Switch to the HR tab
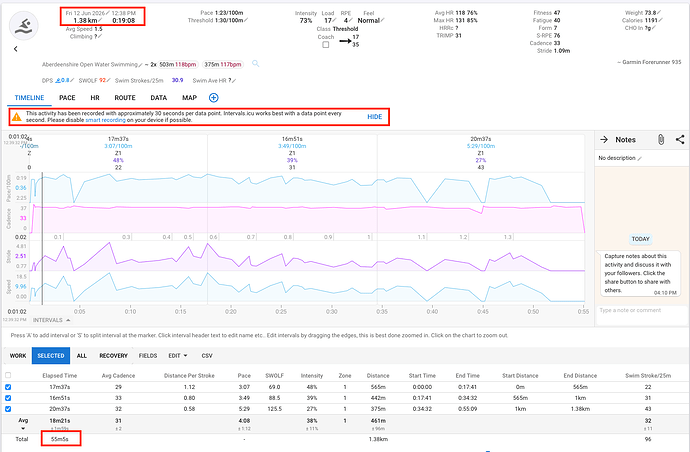The width and height of the screenshot is (690, 452). (x=95, y=98)
